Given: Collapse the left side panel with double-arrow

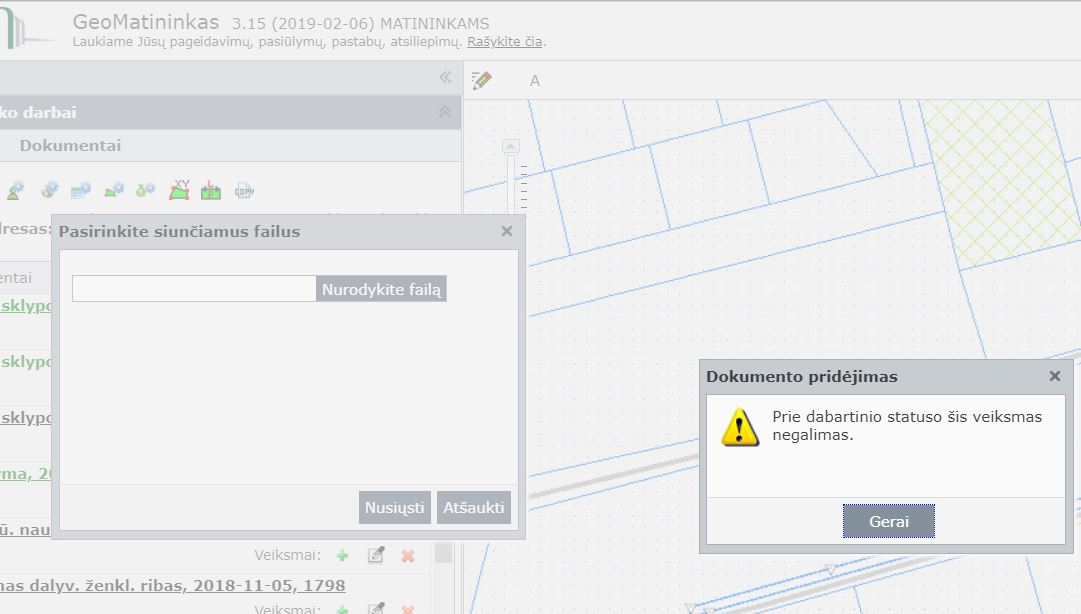Looking at the screenshot, I should [445, 77].
